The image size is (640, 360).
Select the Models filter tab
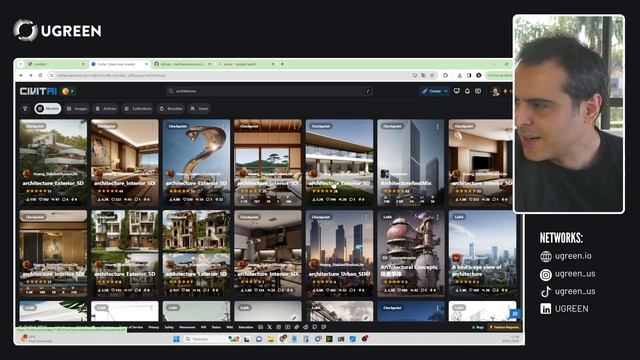[48, 109]
